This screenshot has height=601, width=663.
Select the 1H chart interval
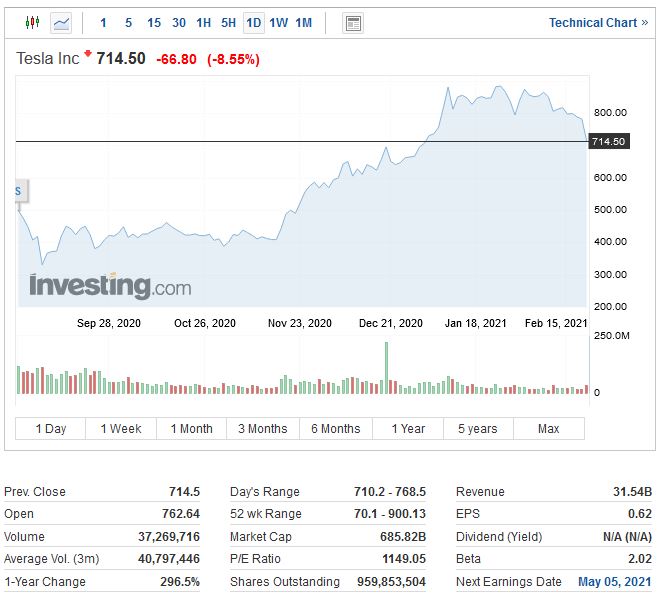204,22
